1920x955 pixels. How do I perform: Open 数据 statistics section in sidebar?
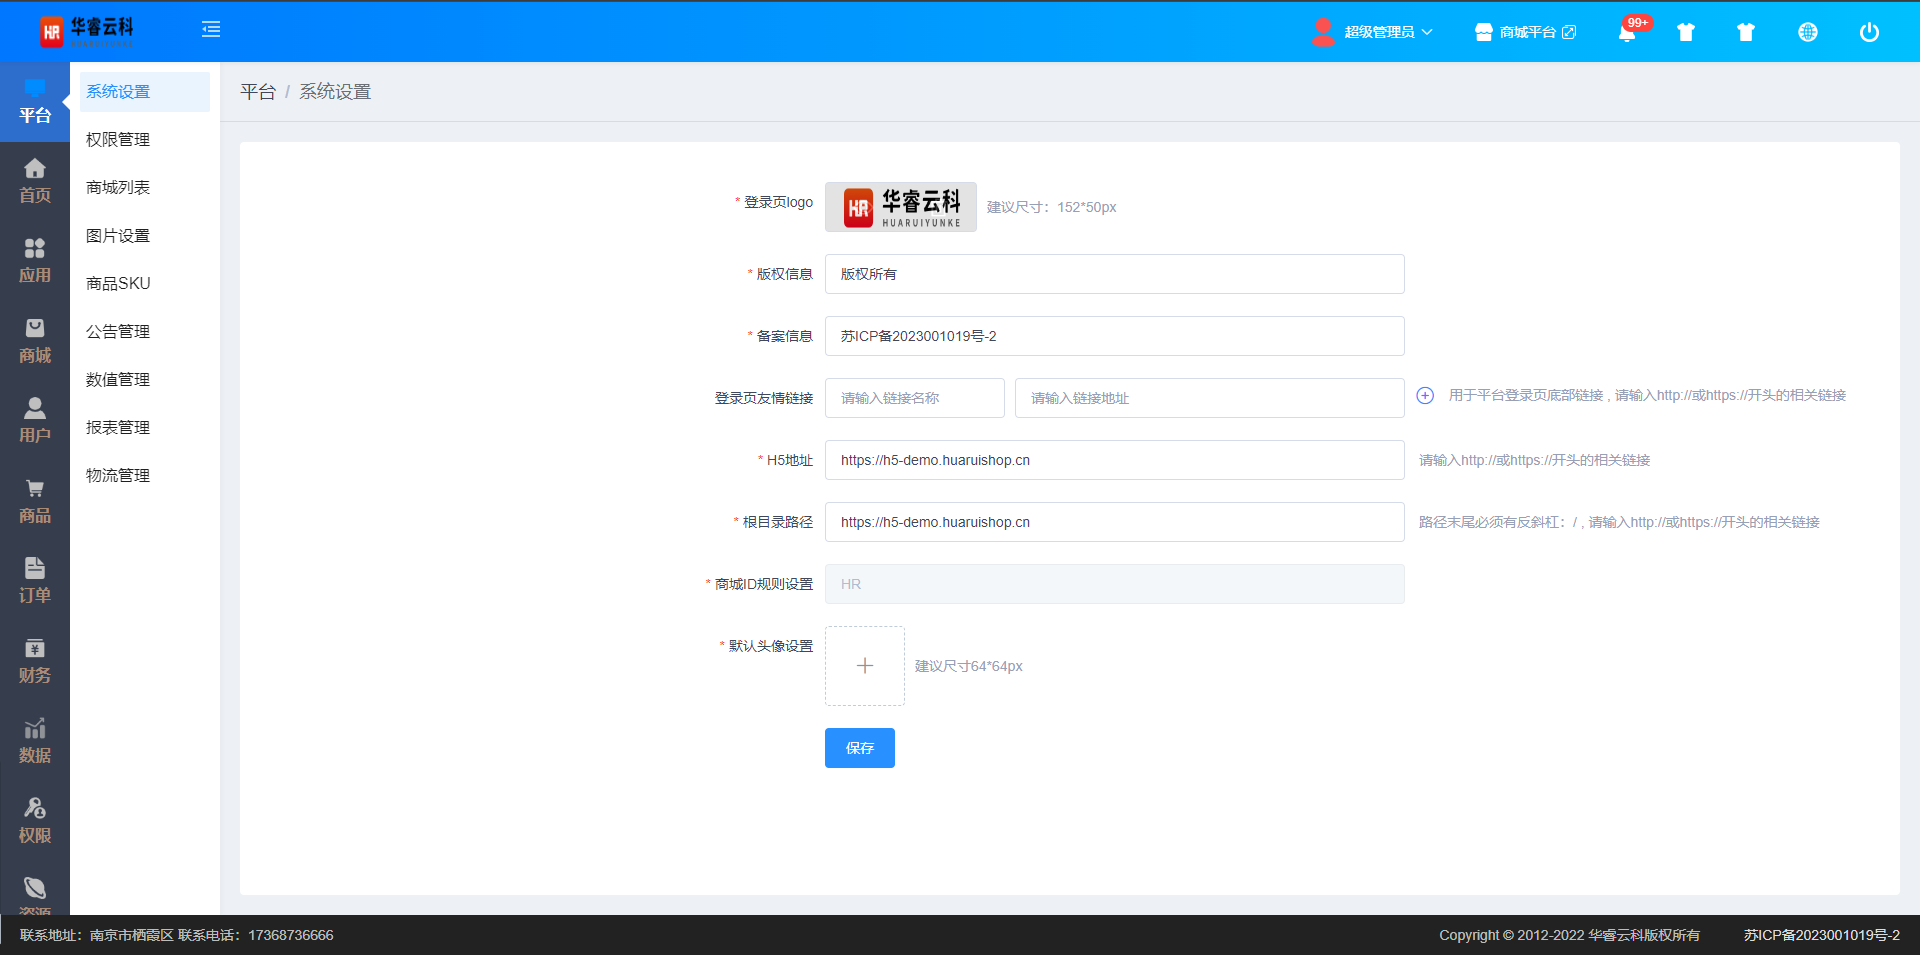[35, 741]
